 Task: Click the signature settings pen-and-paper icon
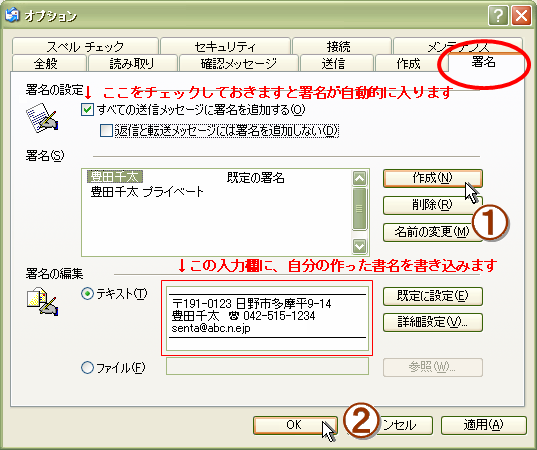42,118
